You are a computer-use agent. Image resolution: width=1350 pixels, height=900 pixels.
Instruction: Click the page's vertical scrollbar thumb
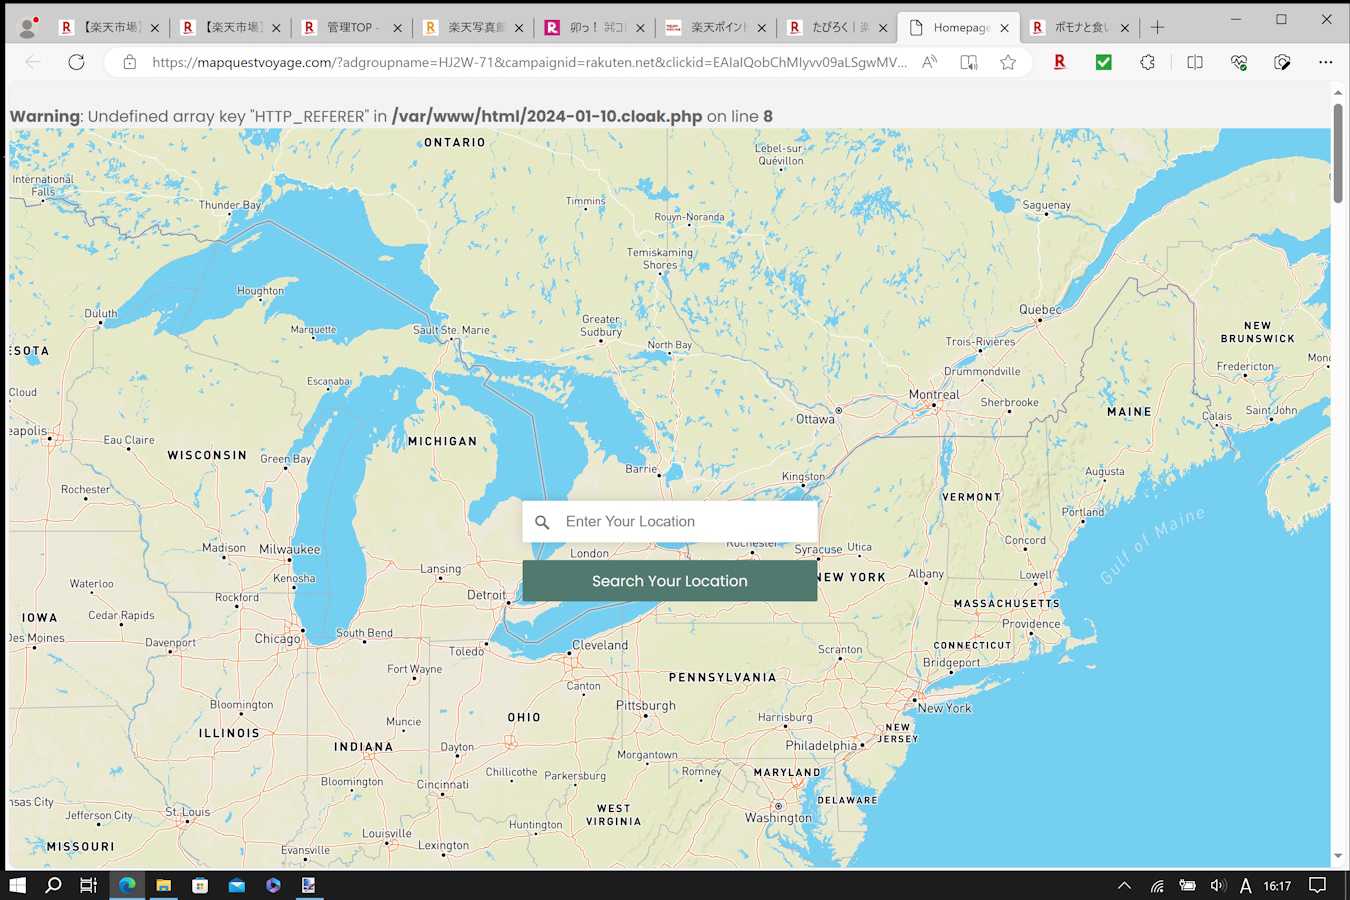tap(1338, 152)
